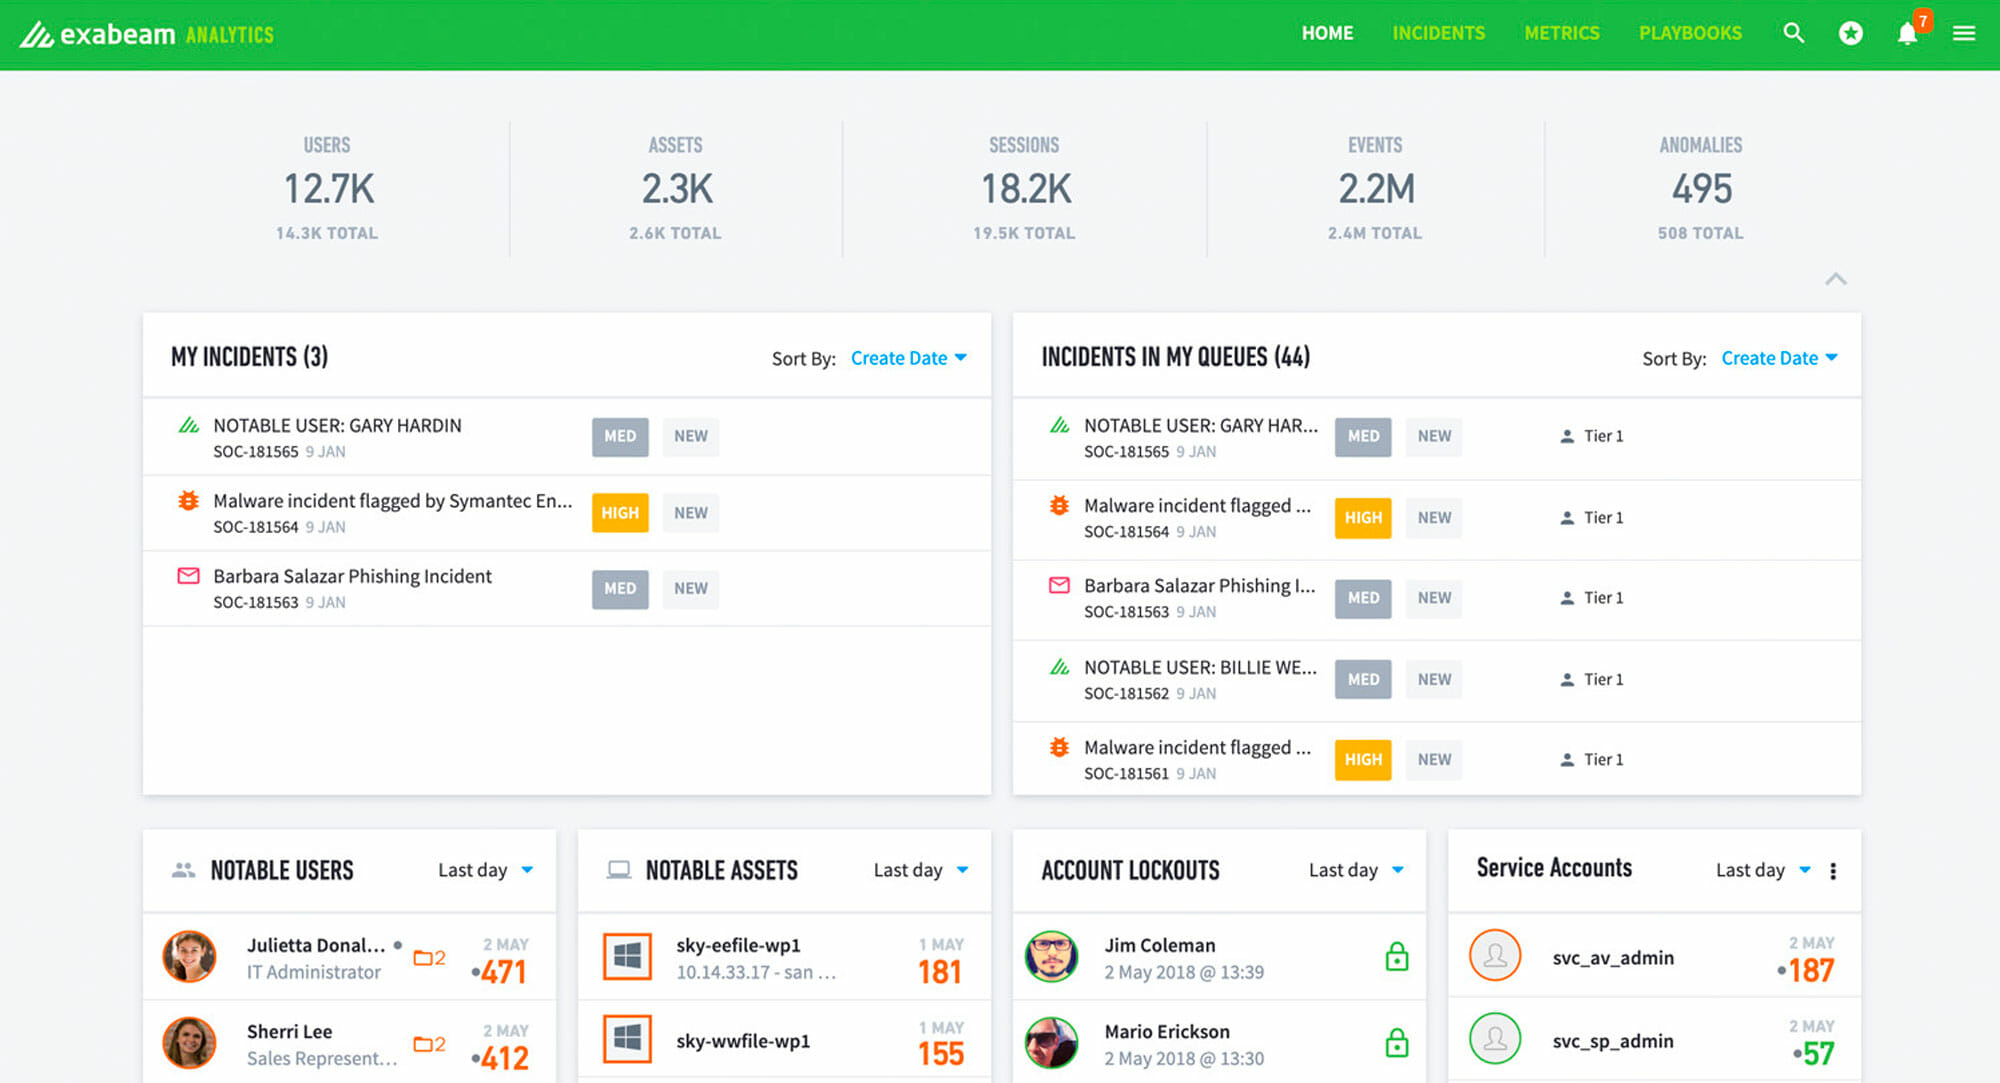Screen dimensions: 2000x1083
Task: Open the Create Date sort dropdown for My Incidents
Action: pyautogui.click(x=908, y=357)
